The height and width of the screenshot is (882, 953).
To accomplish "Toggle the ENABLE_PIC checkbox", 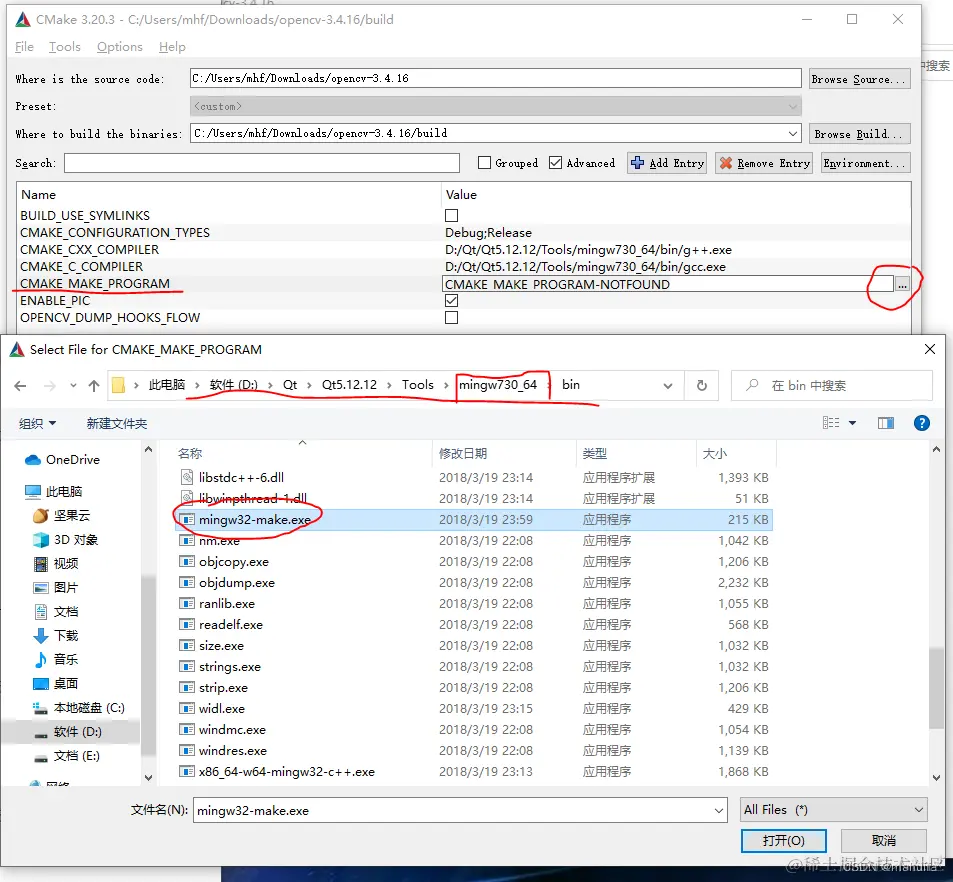I will pyautogui.click(x=451, y=301).
